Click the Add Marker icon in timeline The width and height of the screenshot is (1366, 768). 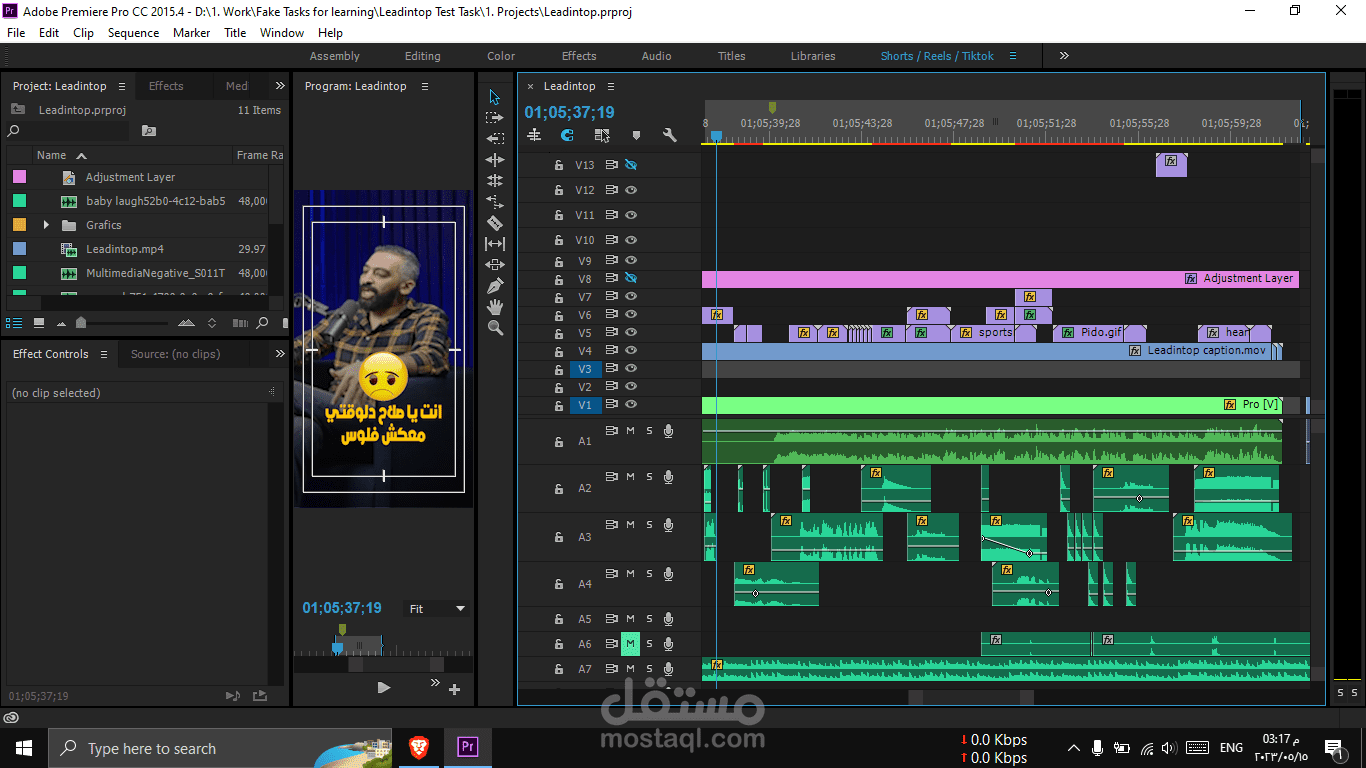pos(636,135)
